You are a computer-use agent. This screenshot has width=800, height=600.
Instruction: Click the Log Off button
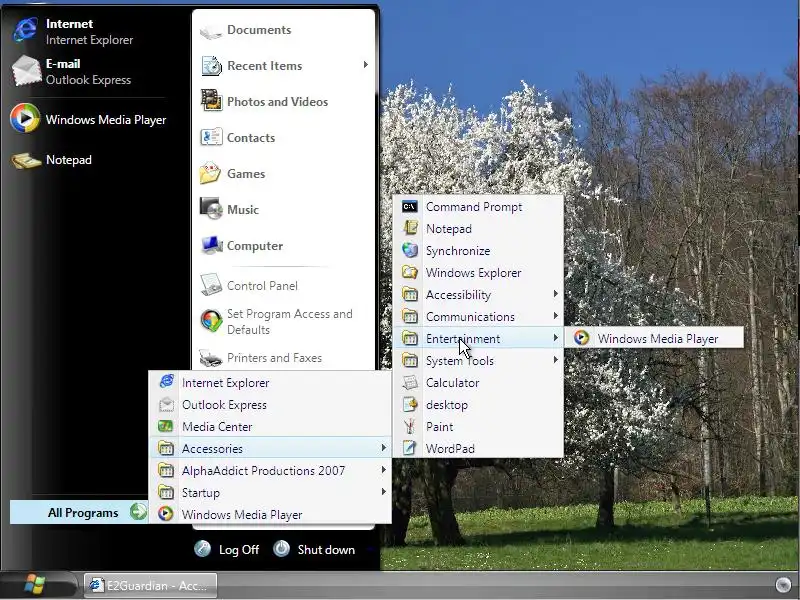coord(227,549)
